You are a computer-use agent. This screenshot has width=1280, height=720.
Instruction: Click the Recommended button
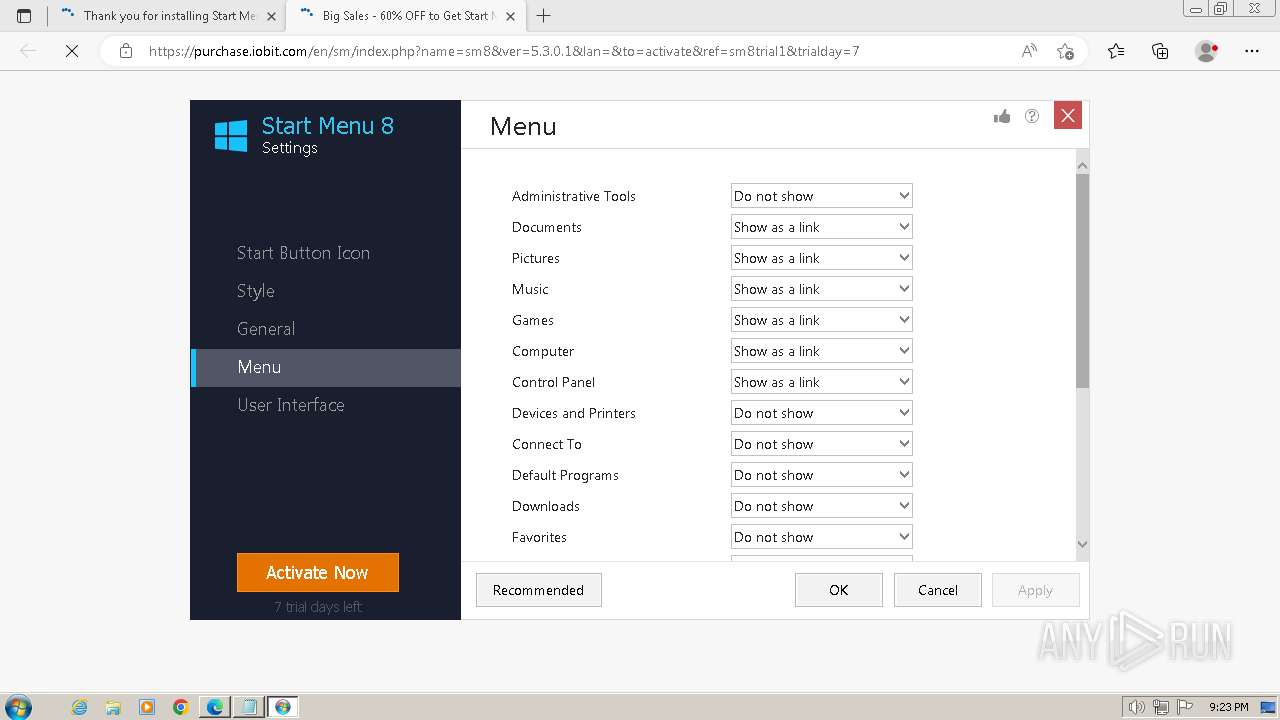pyautogui.click(x=538, y=590)
